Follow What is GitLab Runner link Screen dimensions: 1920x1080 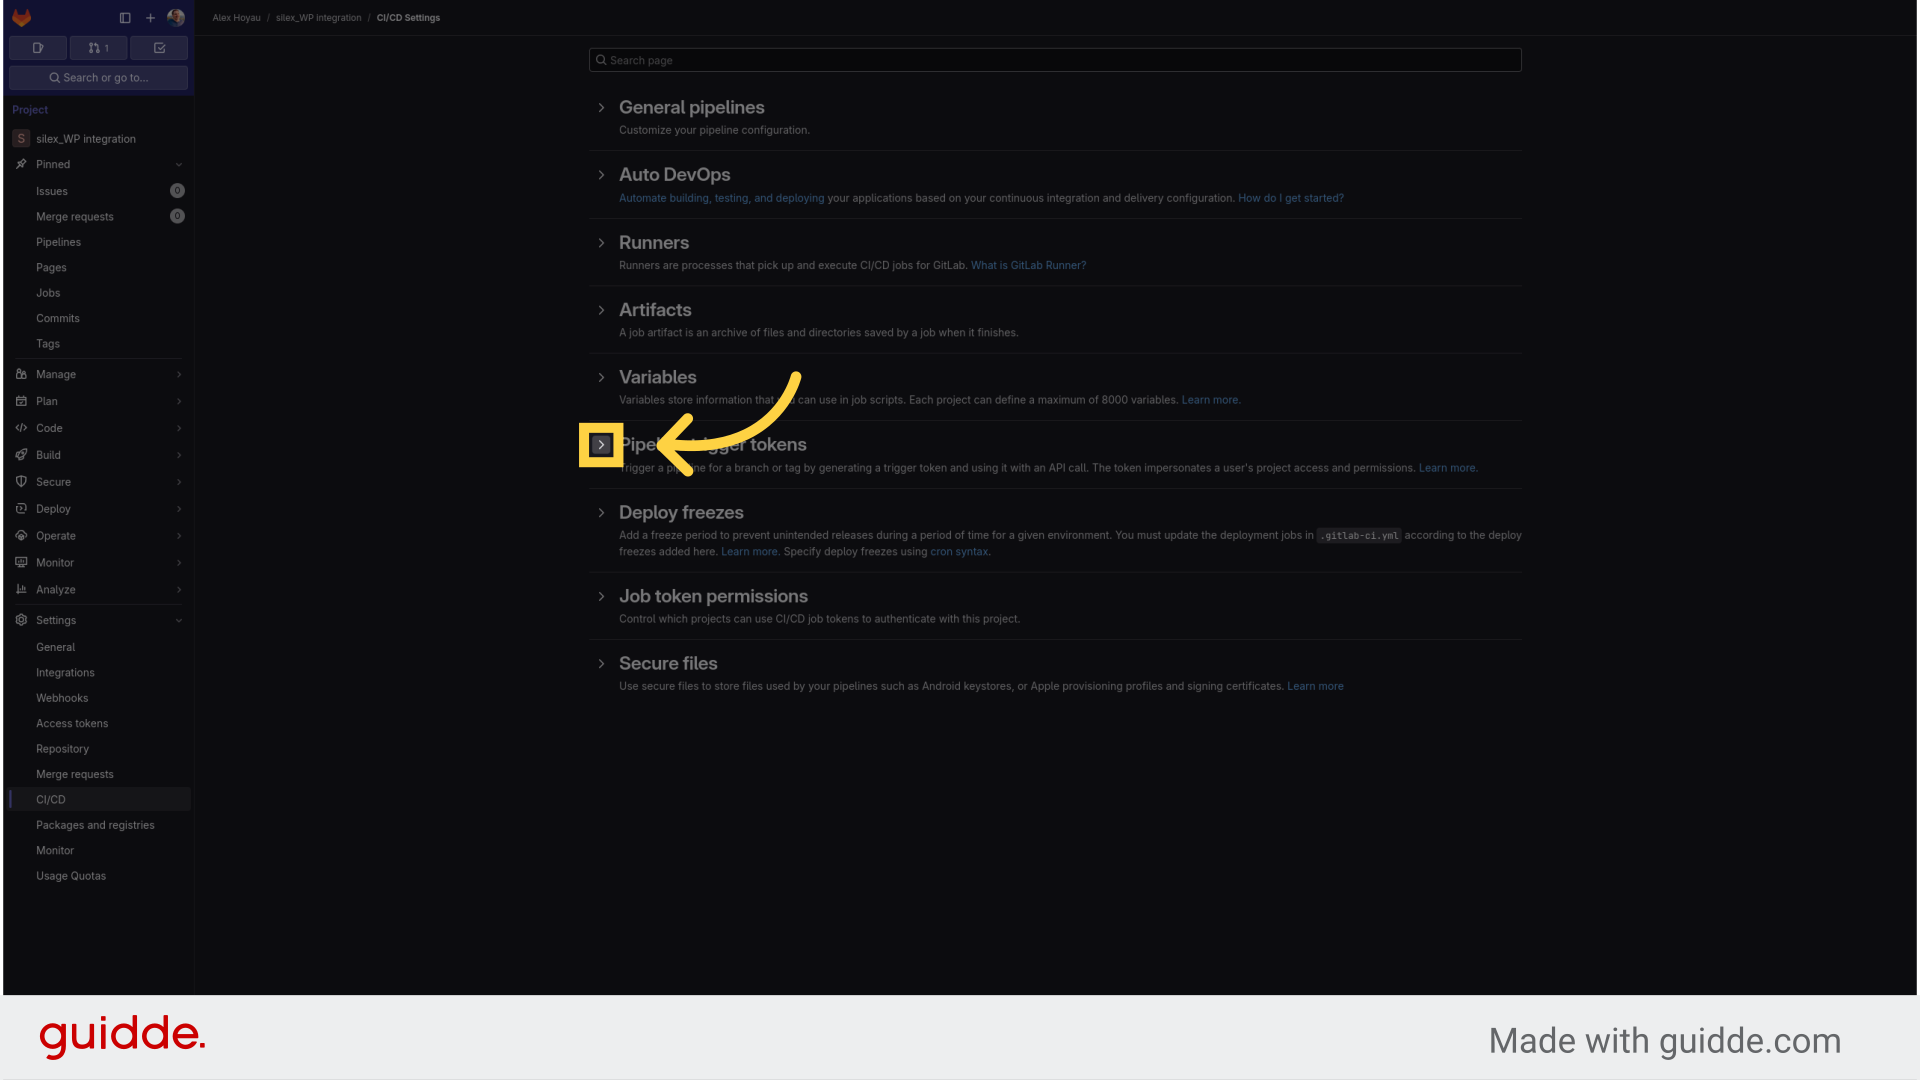click(1028, 266)
